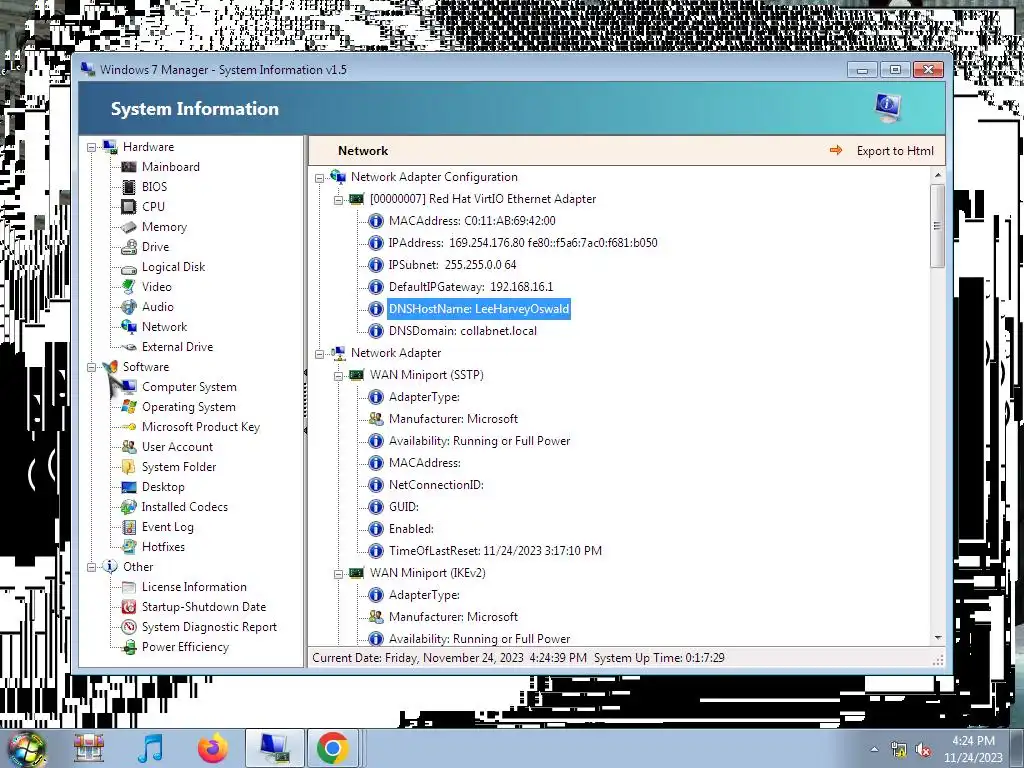Select the Software root tree item

coord(146,367)
